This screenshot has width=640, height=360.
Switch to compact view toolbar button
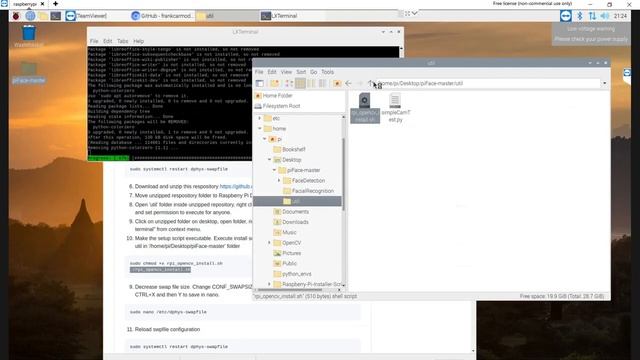pos(311,83)
